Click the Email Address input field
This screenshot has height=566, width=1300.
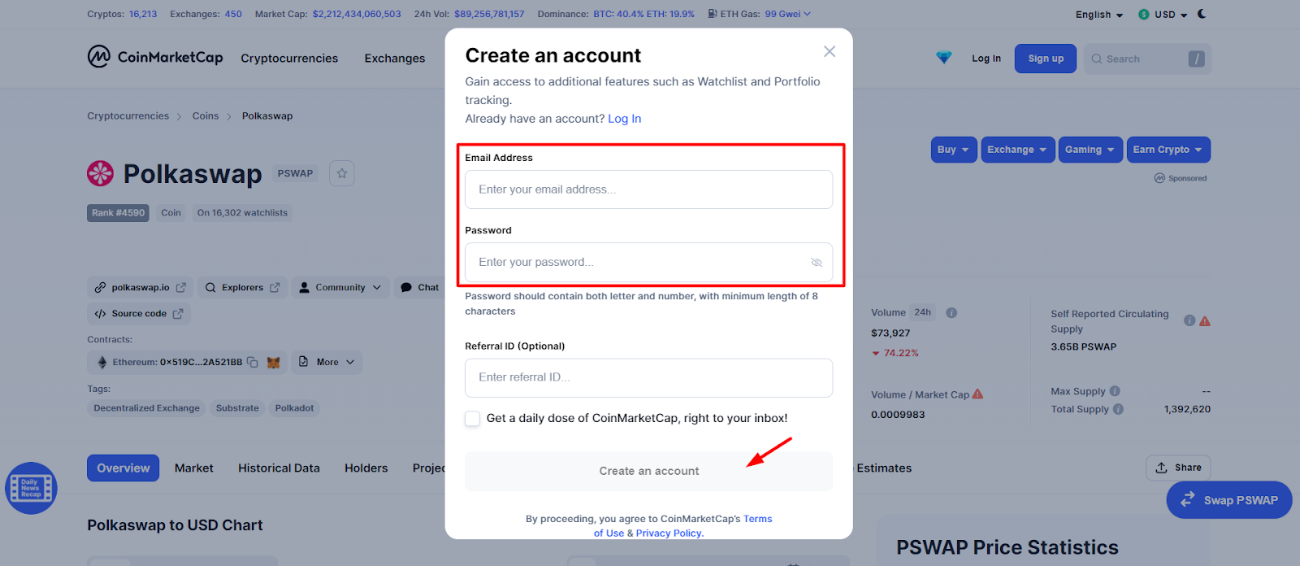click(x=648, y=189)
